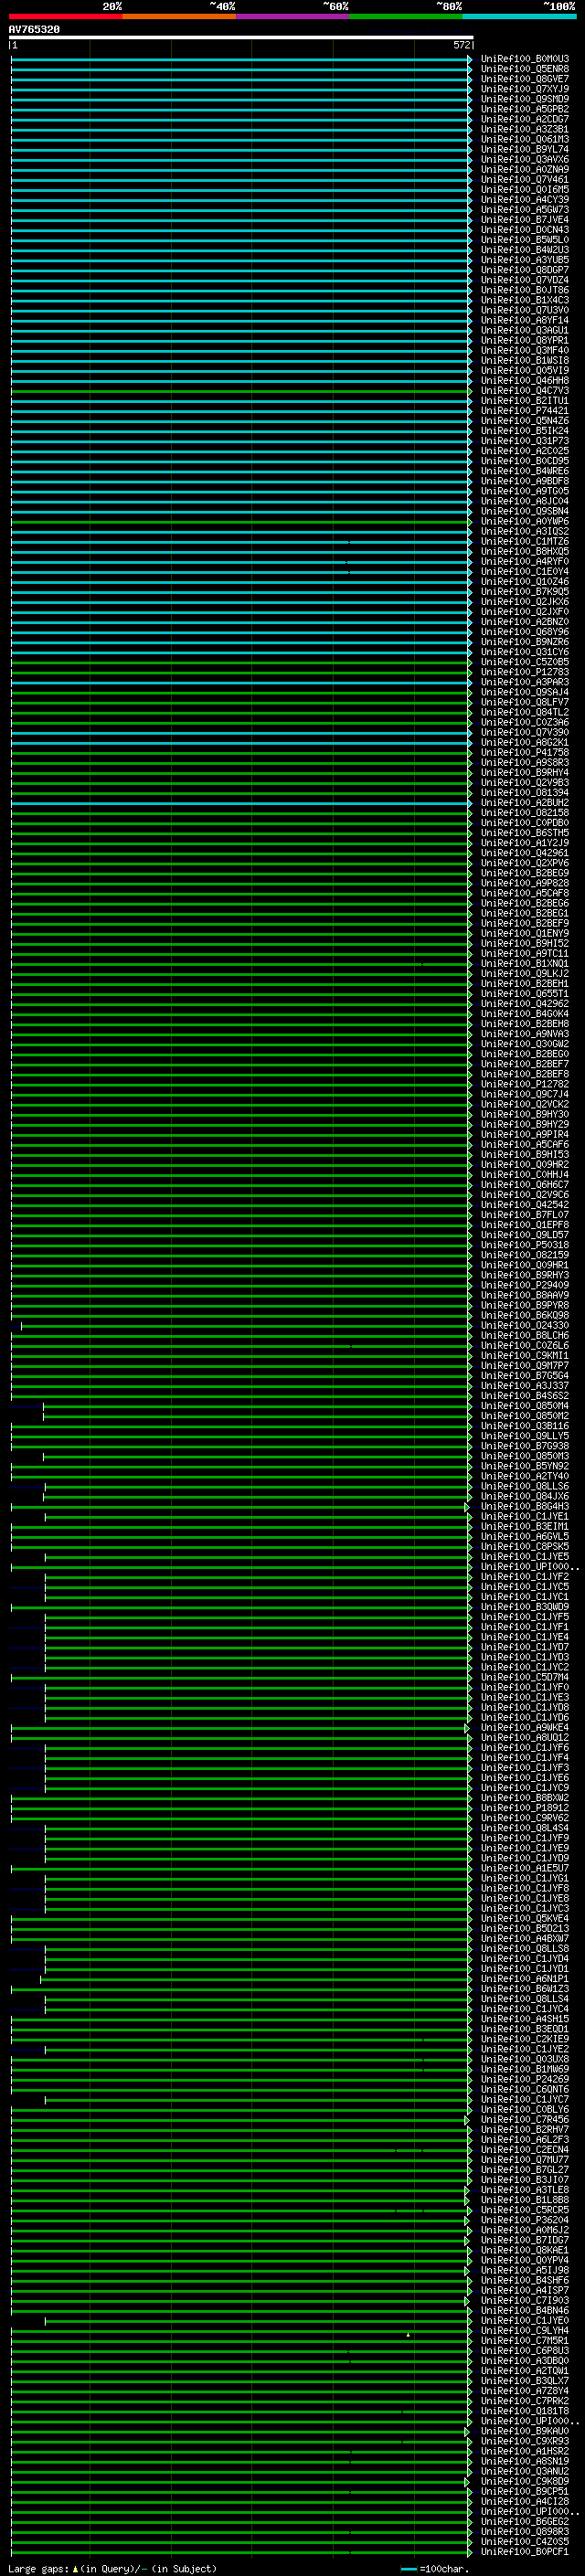The width and height of the screenshot is (585, 2576).
Task: Click the UniRef100_Q9M7P7 label
Action: coord(524,1365)
